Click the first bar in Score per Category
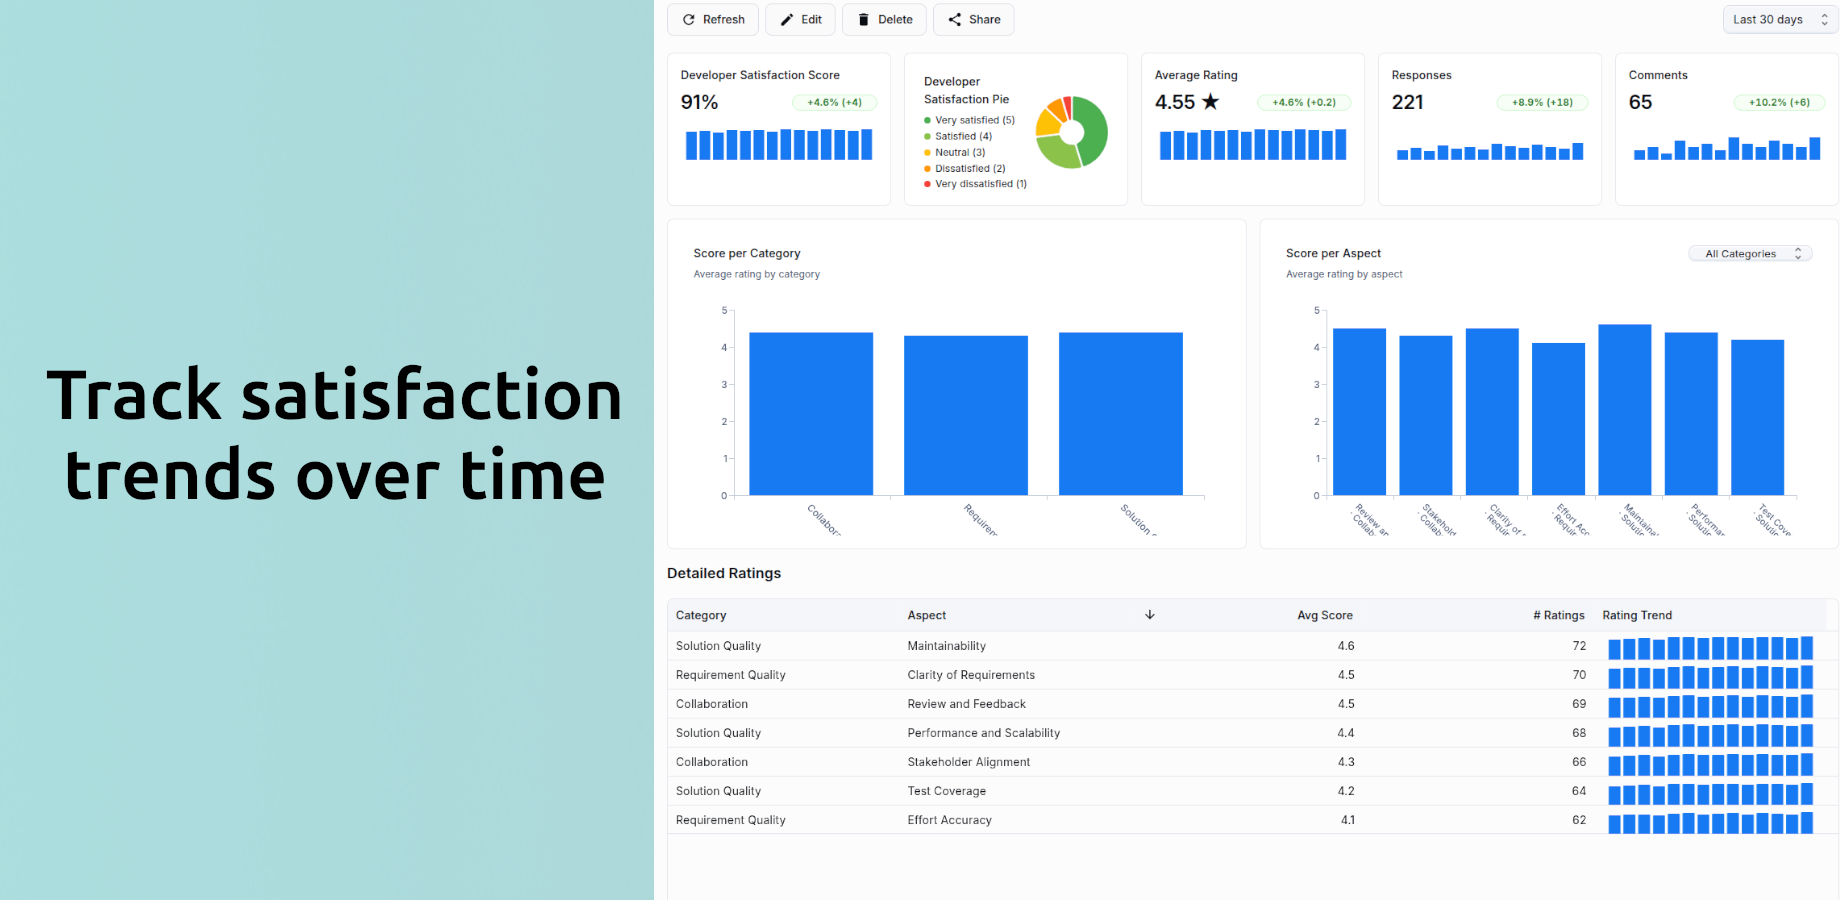The height and width of the screenshot is (900, 1840). (x=810, y=415)
